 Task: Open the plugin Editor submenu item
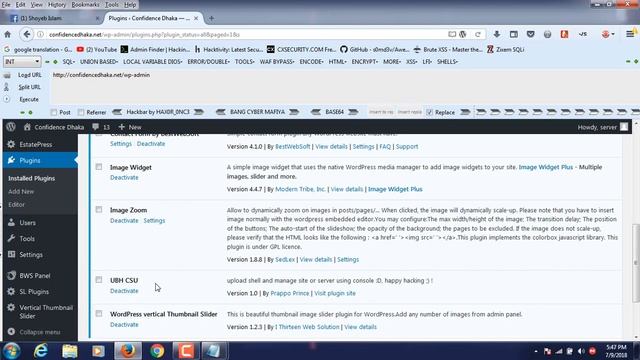point(16,204)
